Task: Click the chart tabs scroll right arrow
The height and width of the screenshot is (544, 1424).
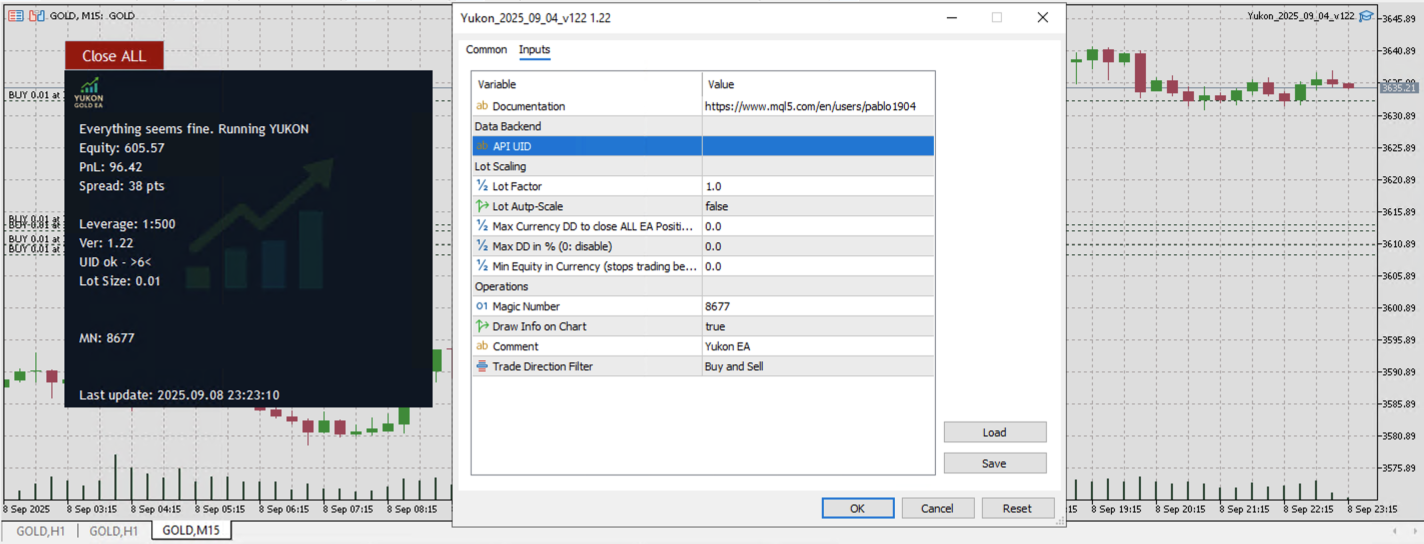Action: tap(1414, 531)
